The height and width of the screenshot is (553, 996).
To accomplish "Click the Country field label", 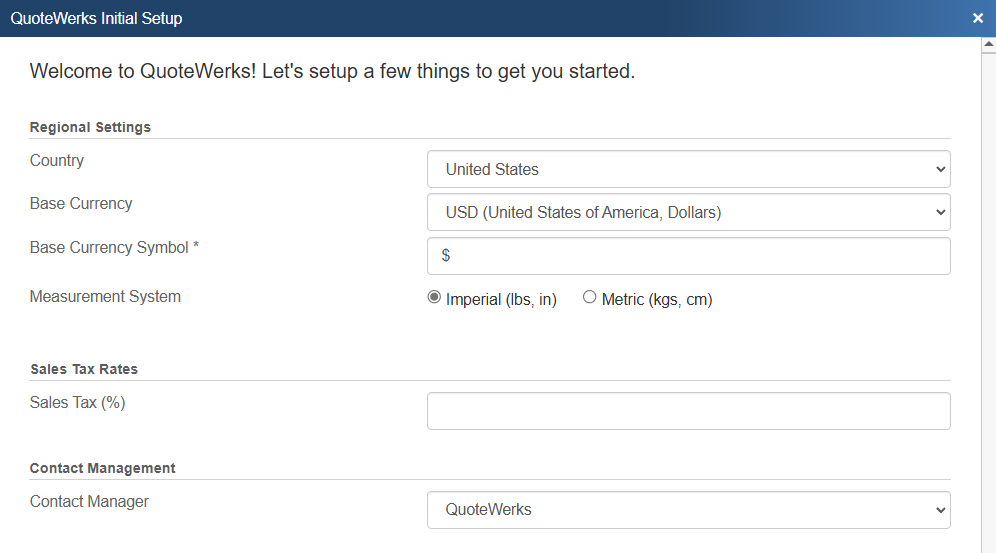I will coord(57,161).
